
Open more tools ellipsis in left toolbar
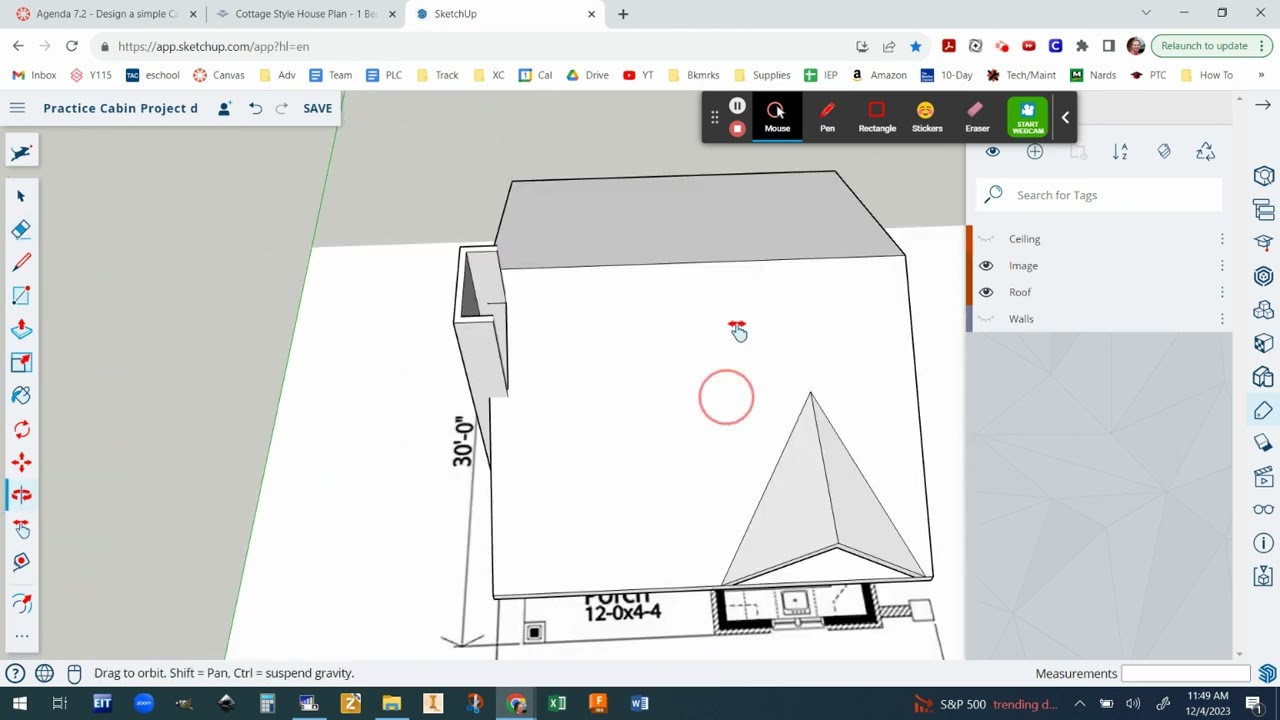(x=21, y=636)
